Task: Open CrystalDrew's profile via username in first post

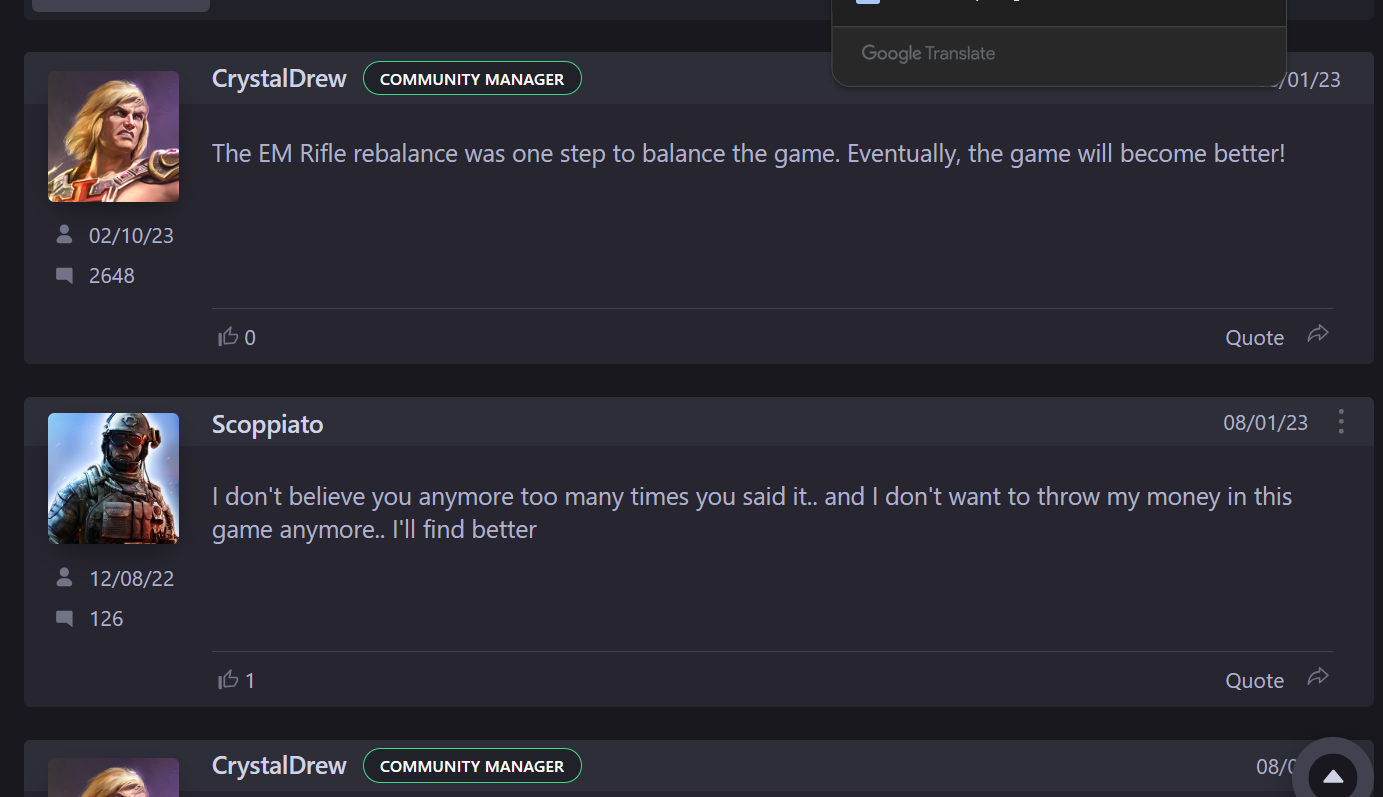Action: click(x=279, y=79)
